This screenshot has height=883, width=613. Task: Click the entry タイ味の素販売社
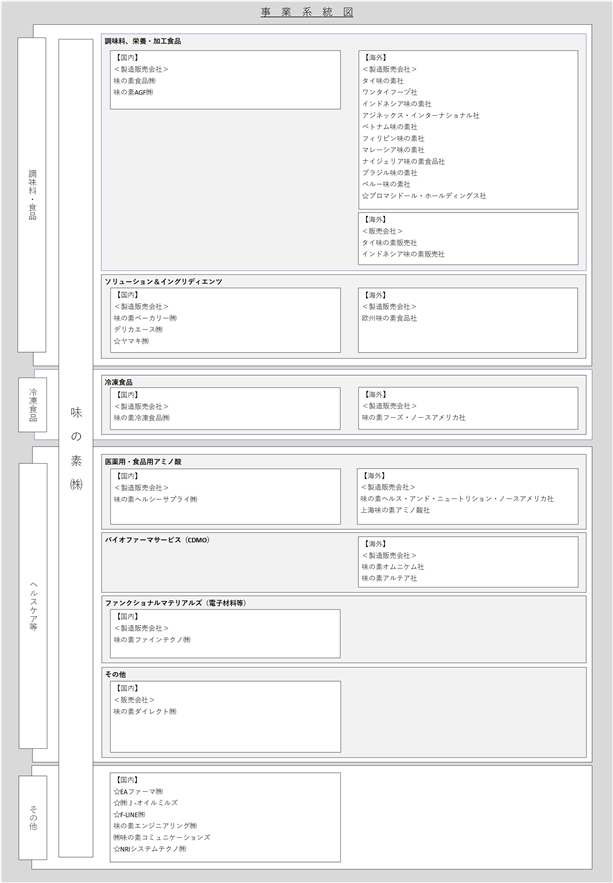click(x=390, y=243)
